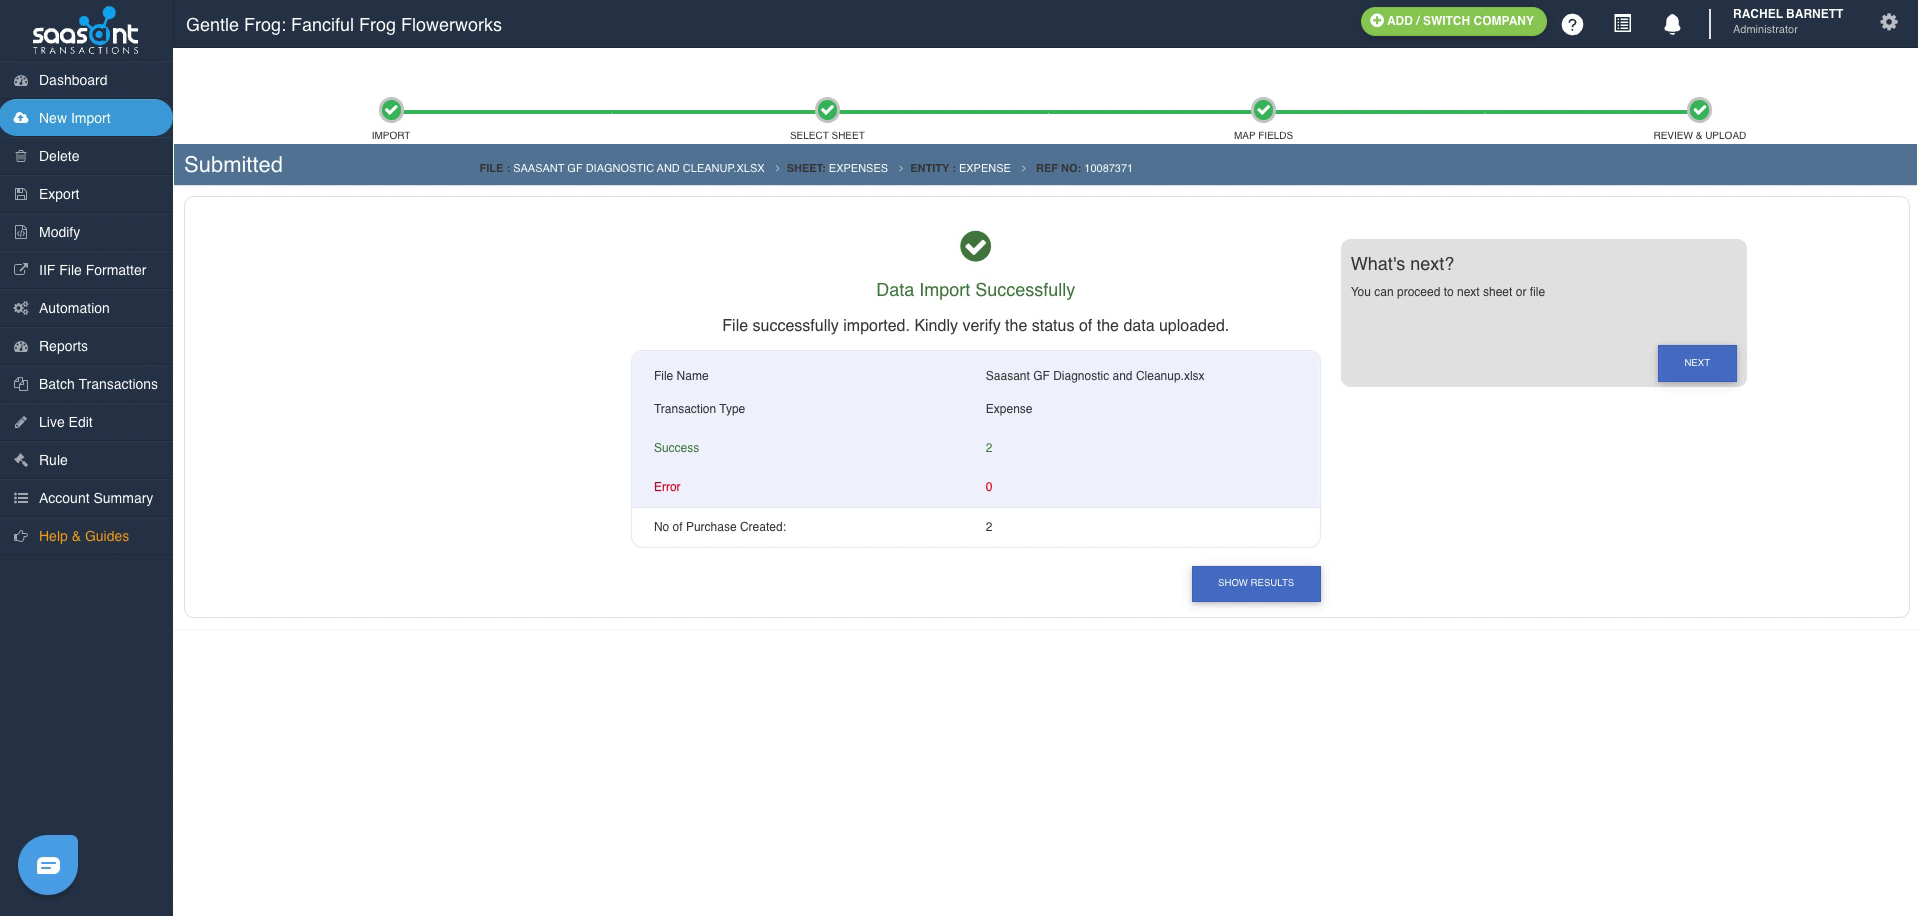Click the Map Fields step checkmark
1918x916 pixels.
[1263, 110]
